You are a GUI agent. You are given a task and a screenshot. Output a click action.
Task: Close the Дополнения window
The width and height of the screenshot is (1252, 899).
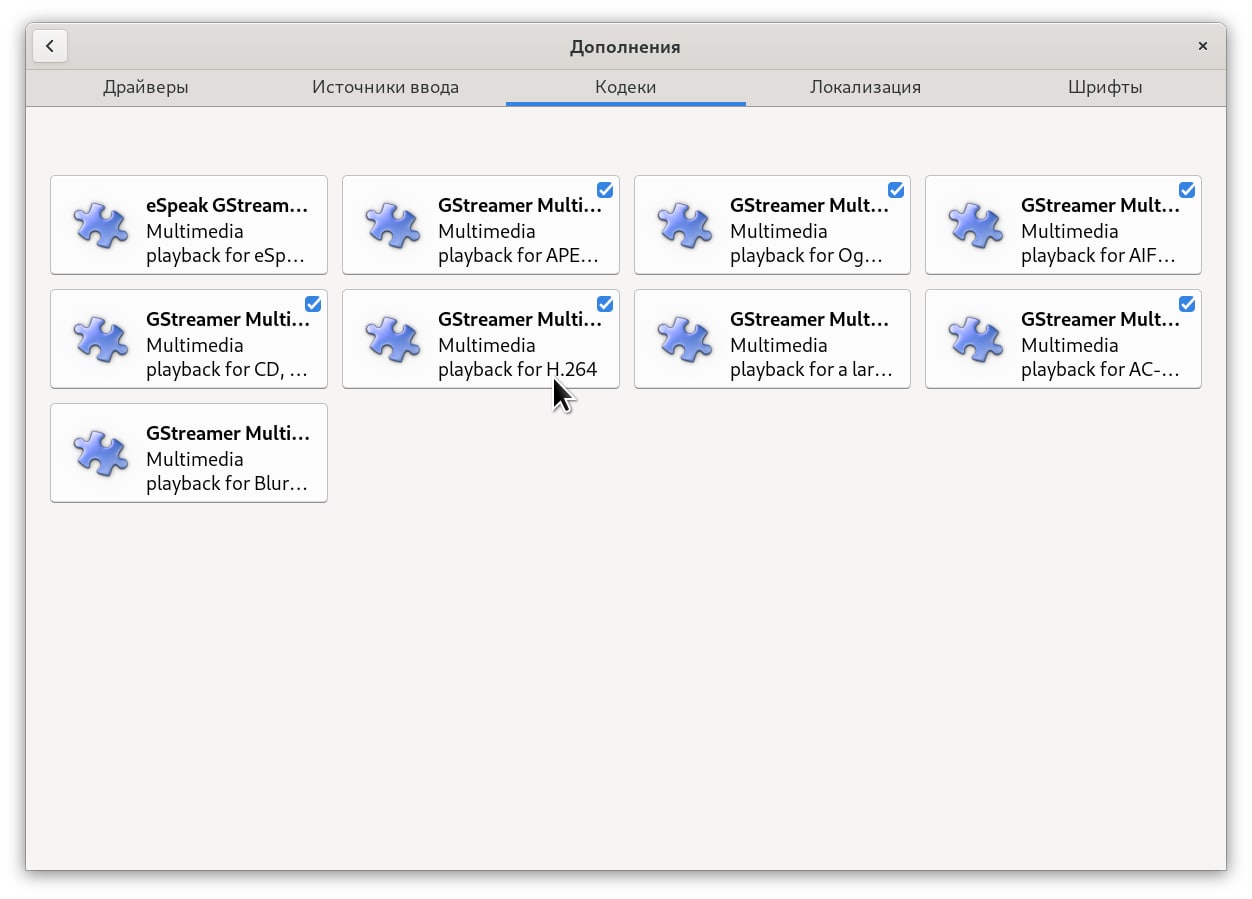click(x=1203, y=46)
